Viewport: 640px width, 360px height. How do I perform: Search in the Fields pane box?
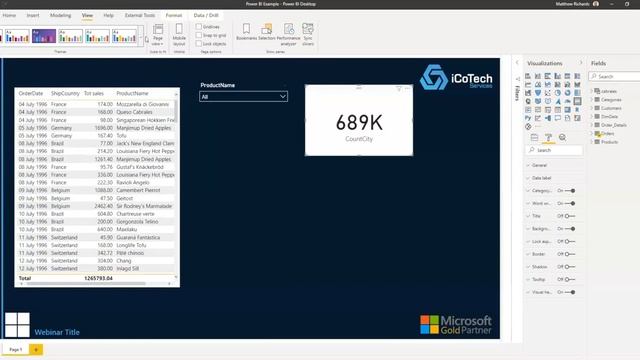615,76
